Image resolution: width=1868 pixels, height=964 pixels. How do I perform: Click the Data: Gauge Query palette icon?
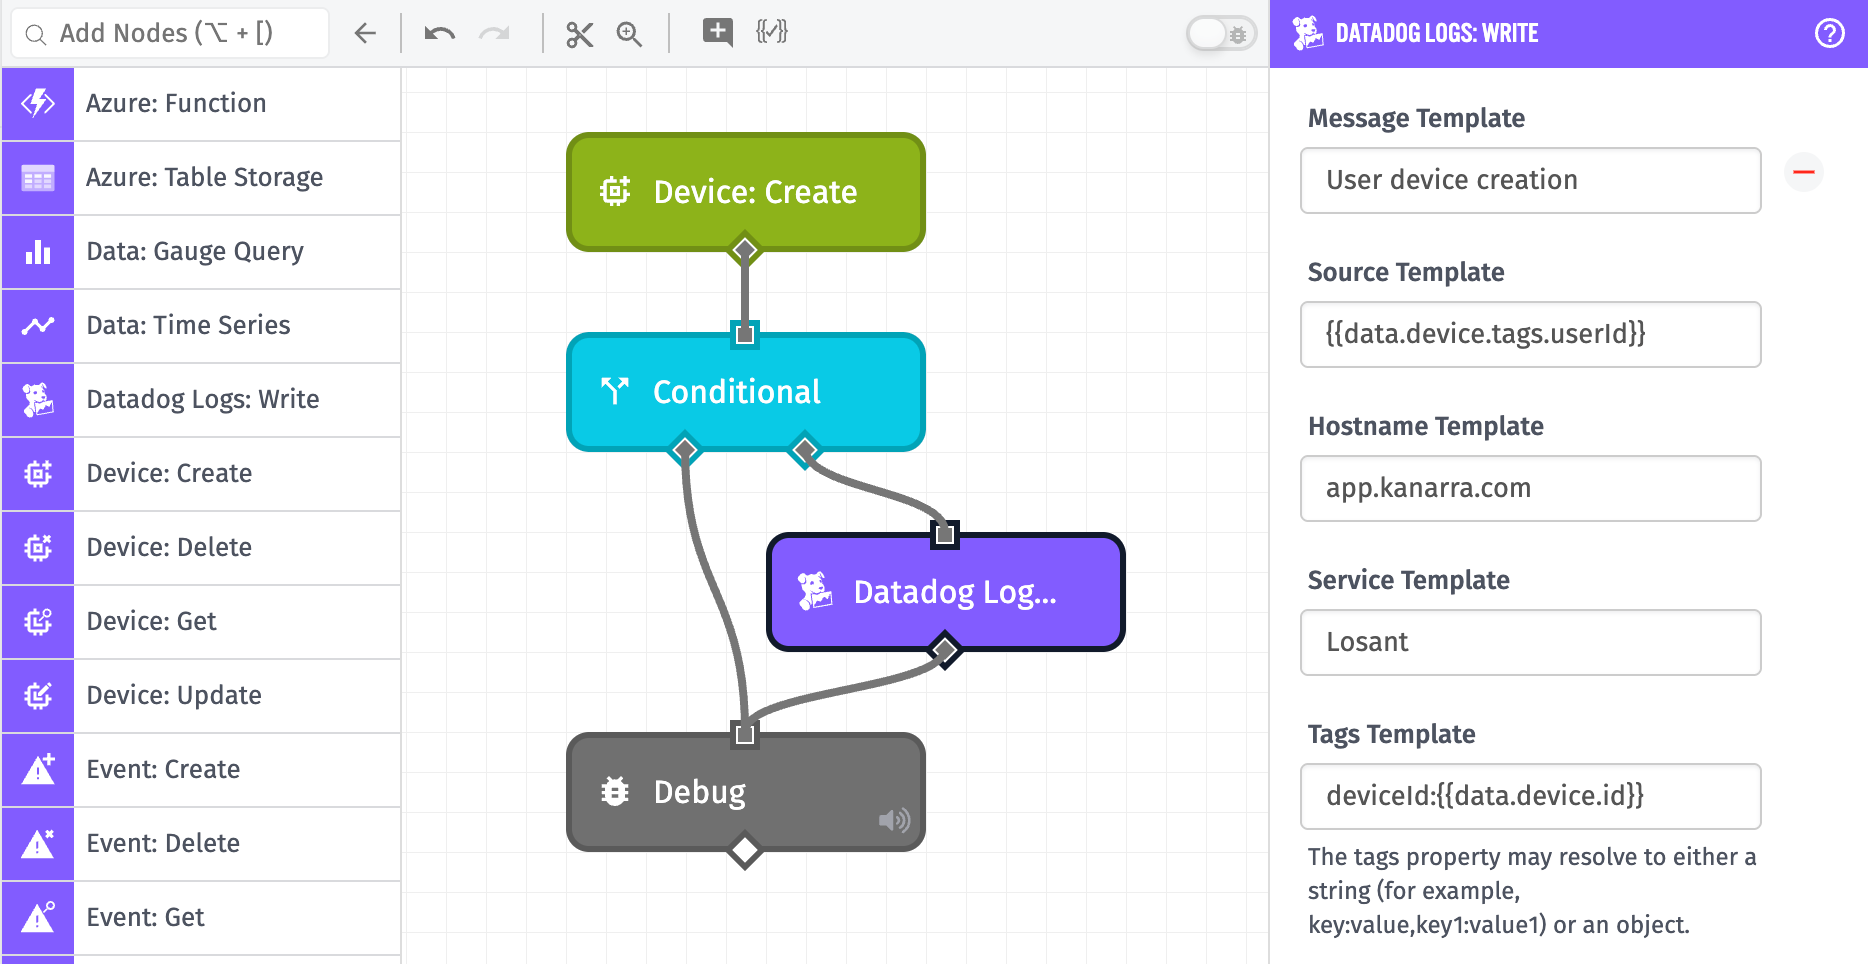pos(38,252)
